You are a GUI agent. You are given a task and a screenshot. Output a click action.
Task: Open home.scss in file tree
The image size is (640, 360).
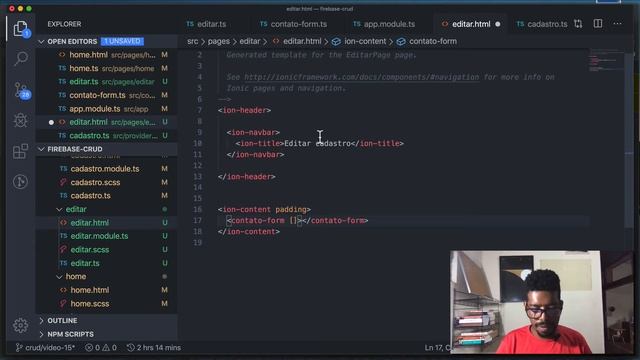107,303
